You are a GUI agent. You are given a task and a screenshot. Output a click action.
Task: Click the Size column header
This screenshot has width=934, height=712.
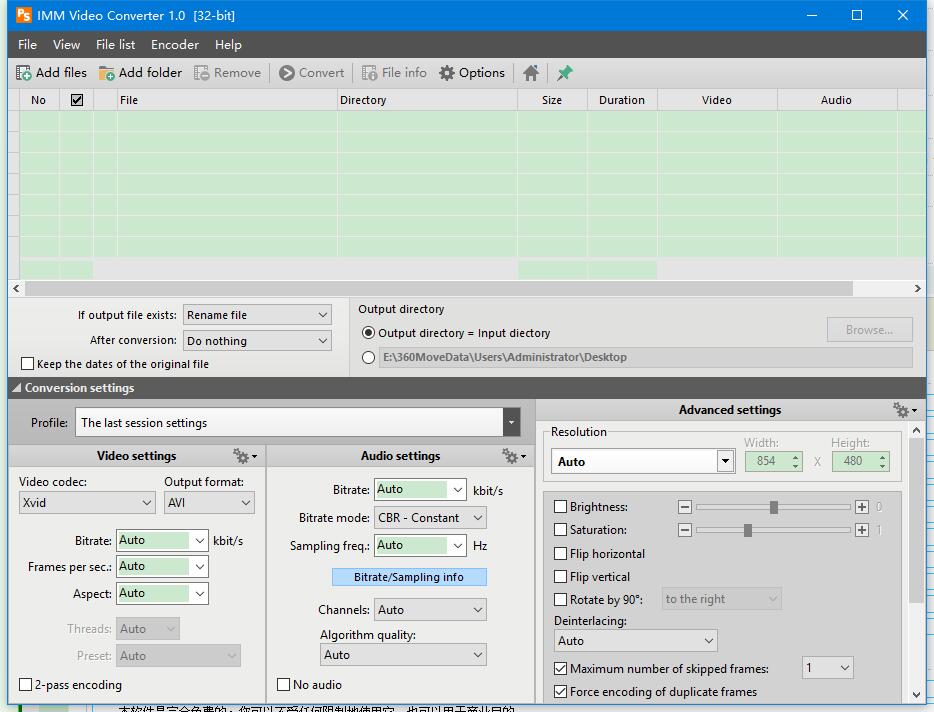point(552,100)
